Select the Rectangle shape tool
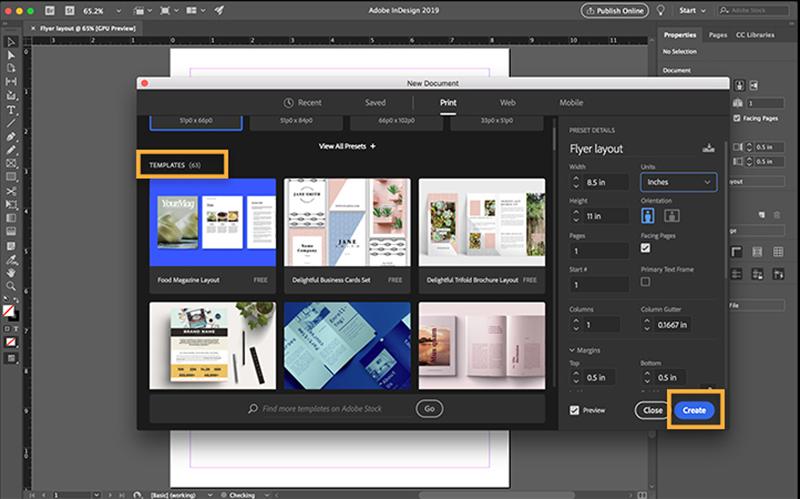 tap(11, 177)
